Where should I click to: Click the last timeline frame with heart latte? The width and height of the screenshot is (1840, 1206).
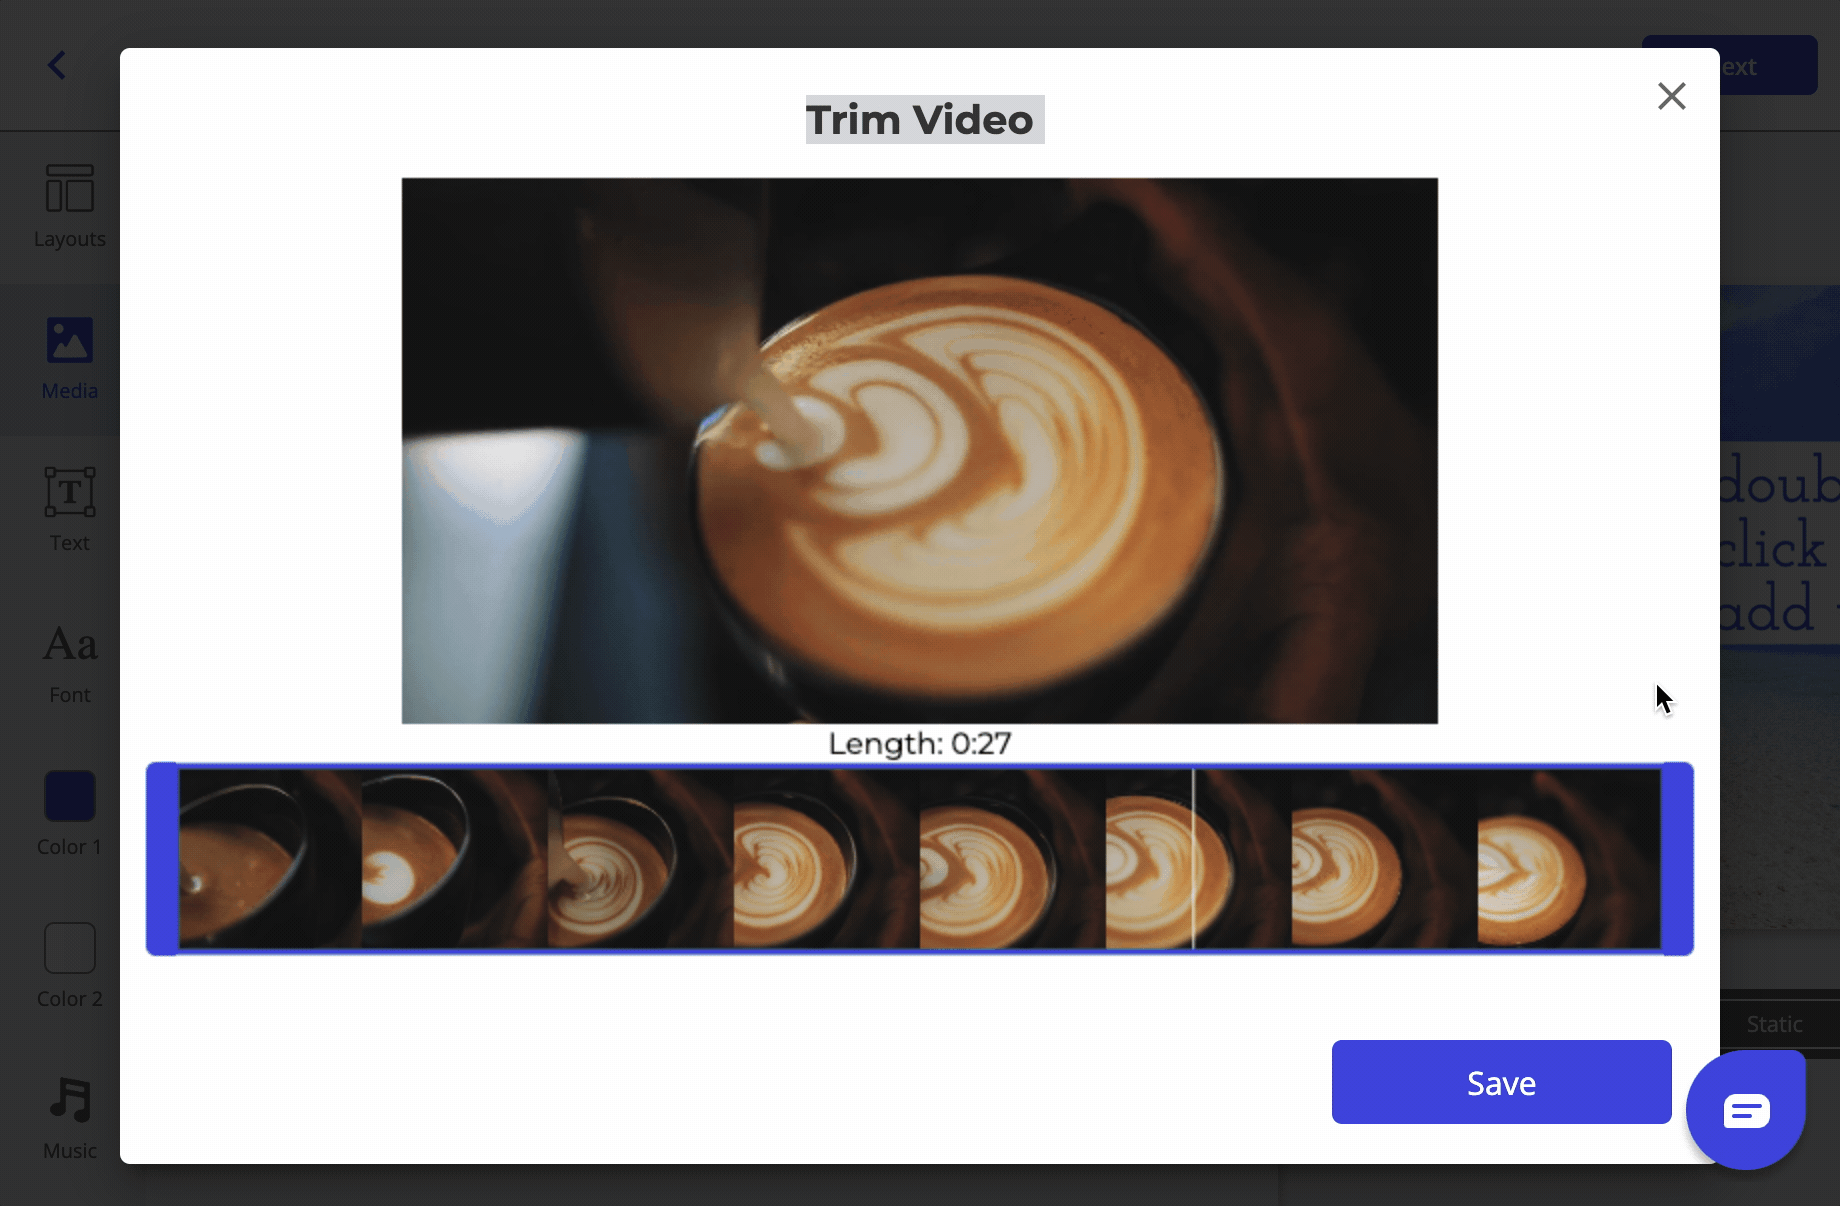point(1568,859)
